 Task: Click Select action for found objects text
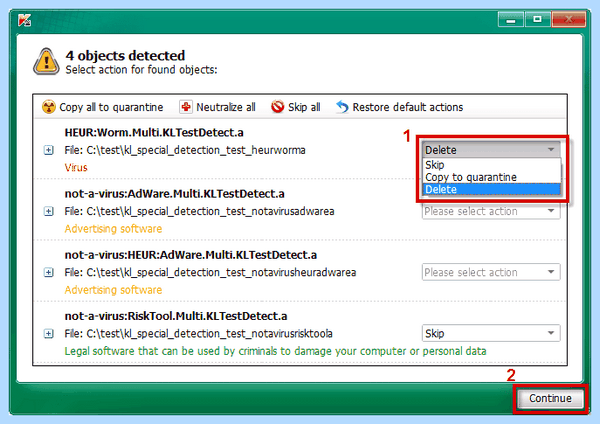coord(141,70)
